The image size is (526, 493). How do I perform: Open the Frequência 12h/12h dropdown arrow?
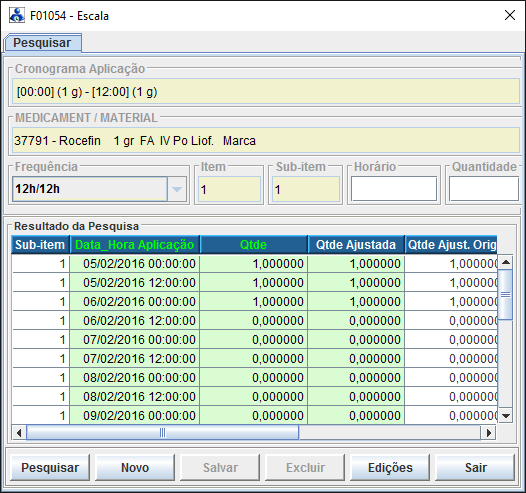[177, 189]
